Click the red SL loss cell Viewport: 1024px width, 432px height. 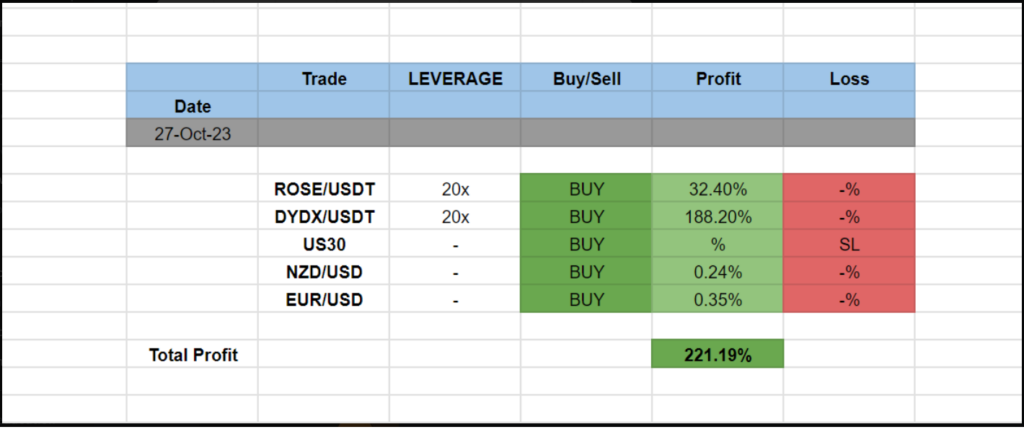coord(849,243)
